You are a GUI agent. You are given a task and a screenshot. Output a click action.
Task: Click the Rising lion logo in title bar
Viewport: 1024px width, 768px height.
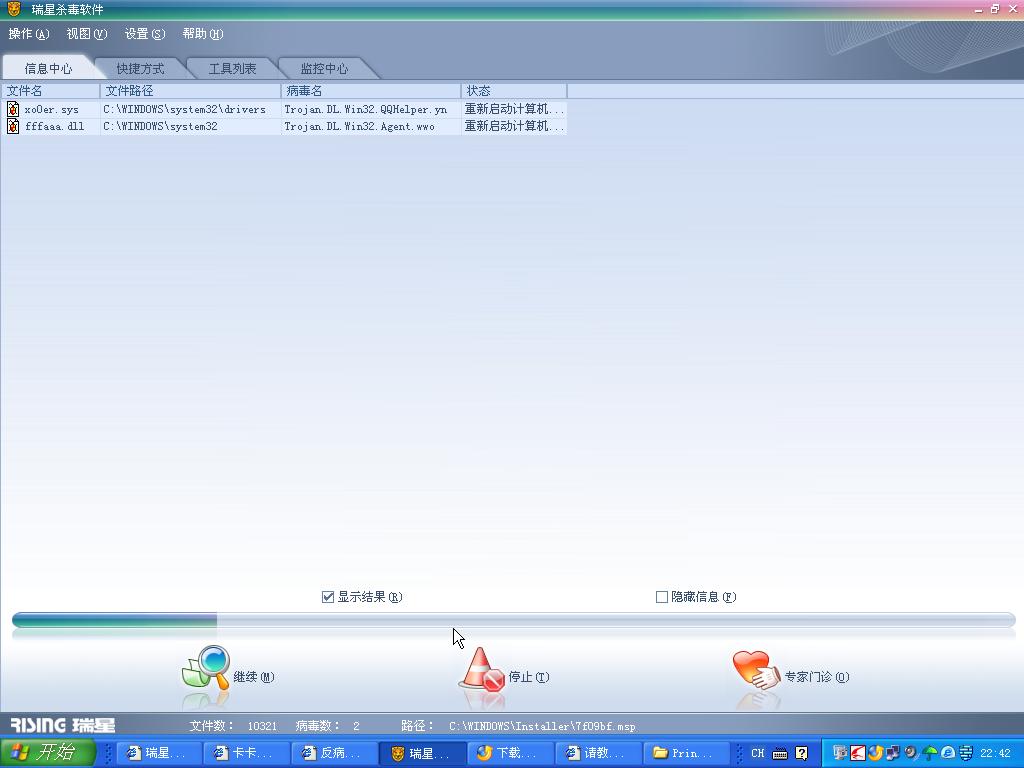pos(14,9)
